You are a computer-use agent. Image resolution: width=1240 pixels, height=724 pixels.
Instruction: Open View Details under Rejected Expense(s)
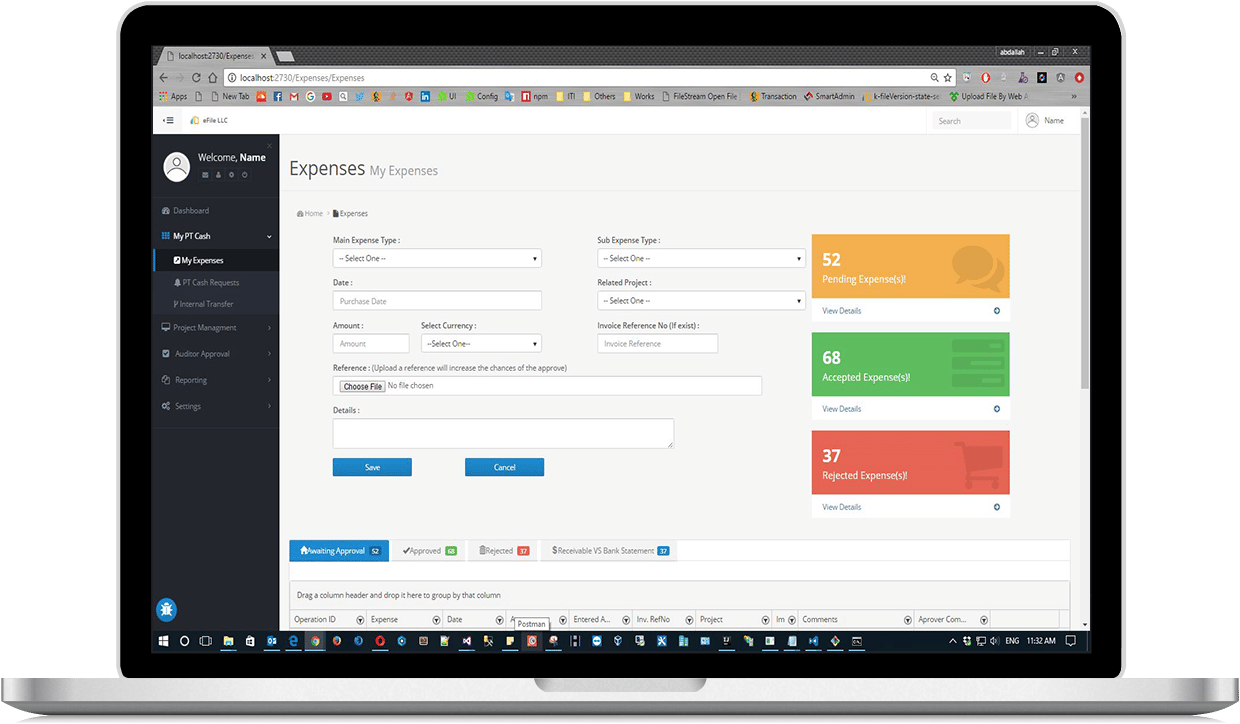[x=841, y=507]
